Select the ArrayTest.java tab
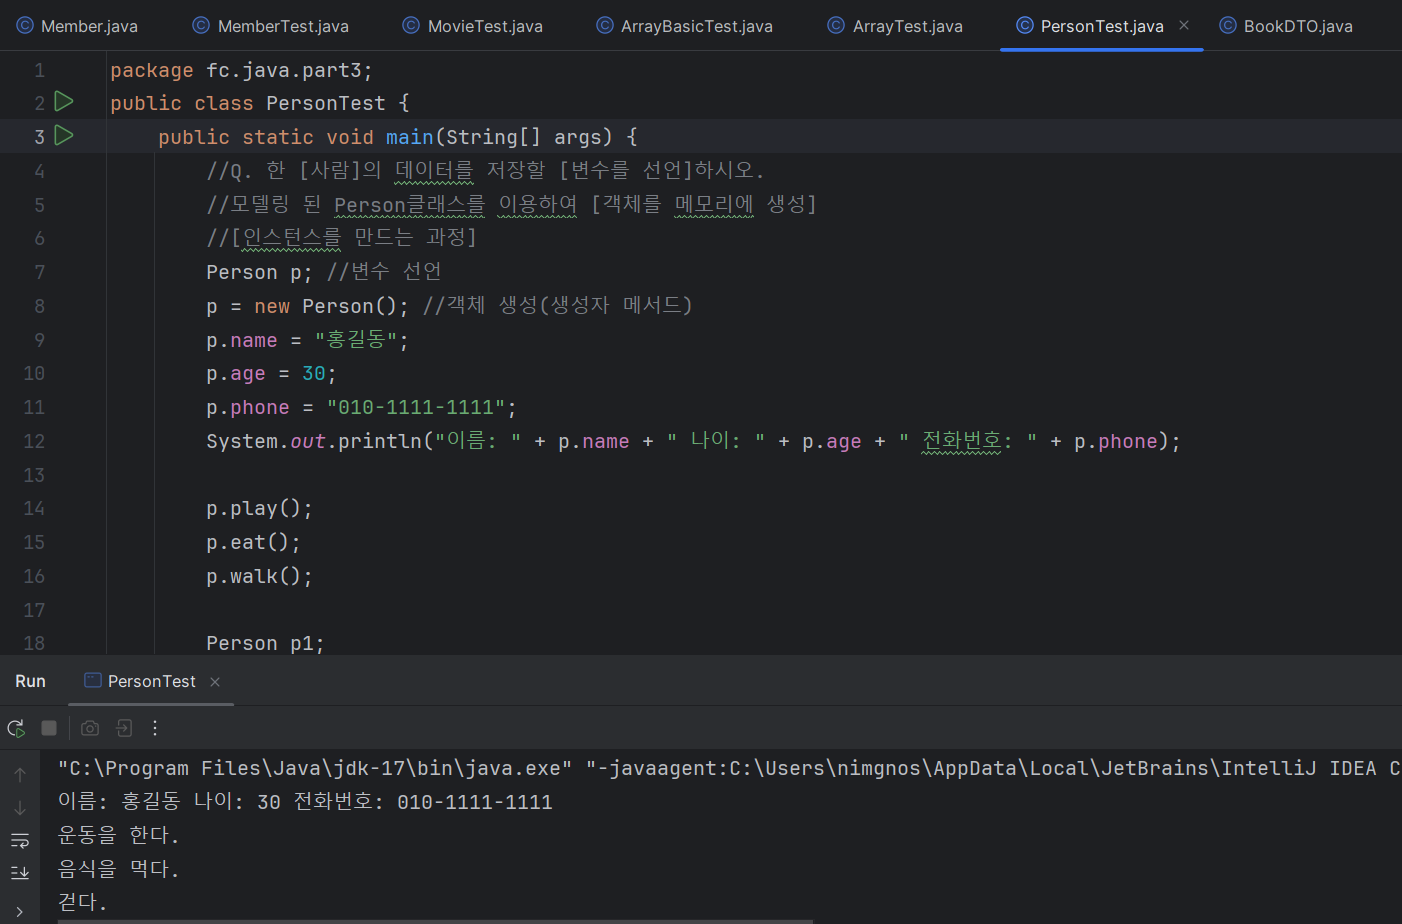 [896, 26]
